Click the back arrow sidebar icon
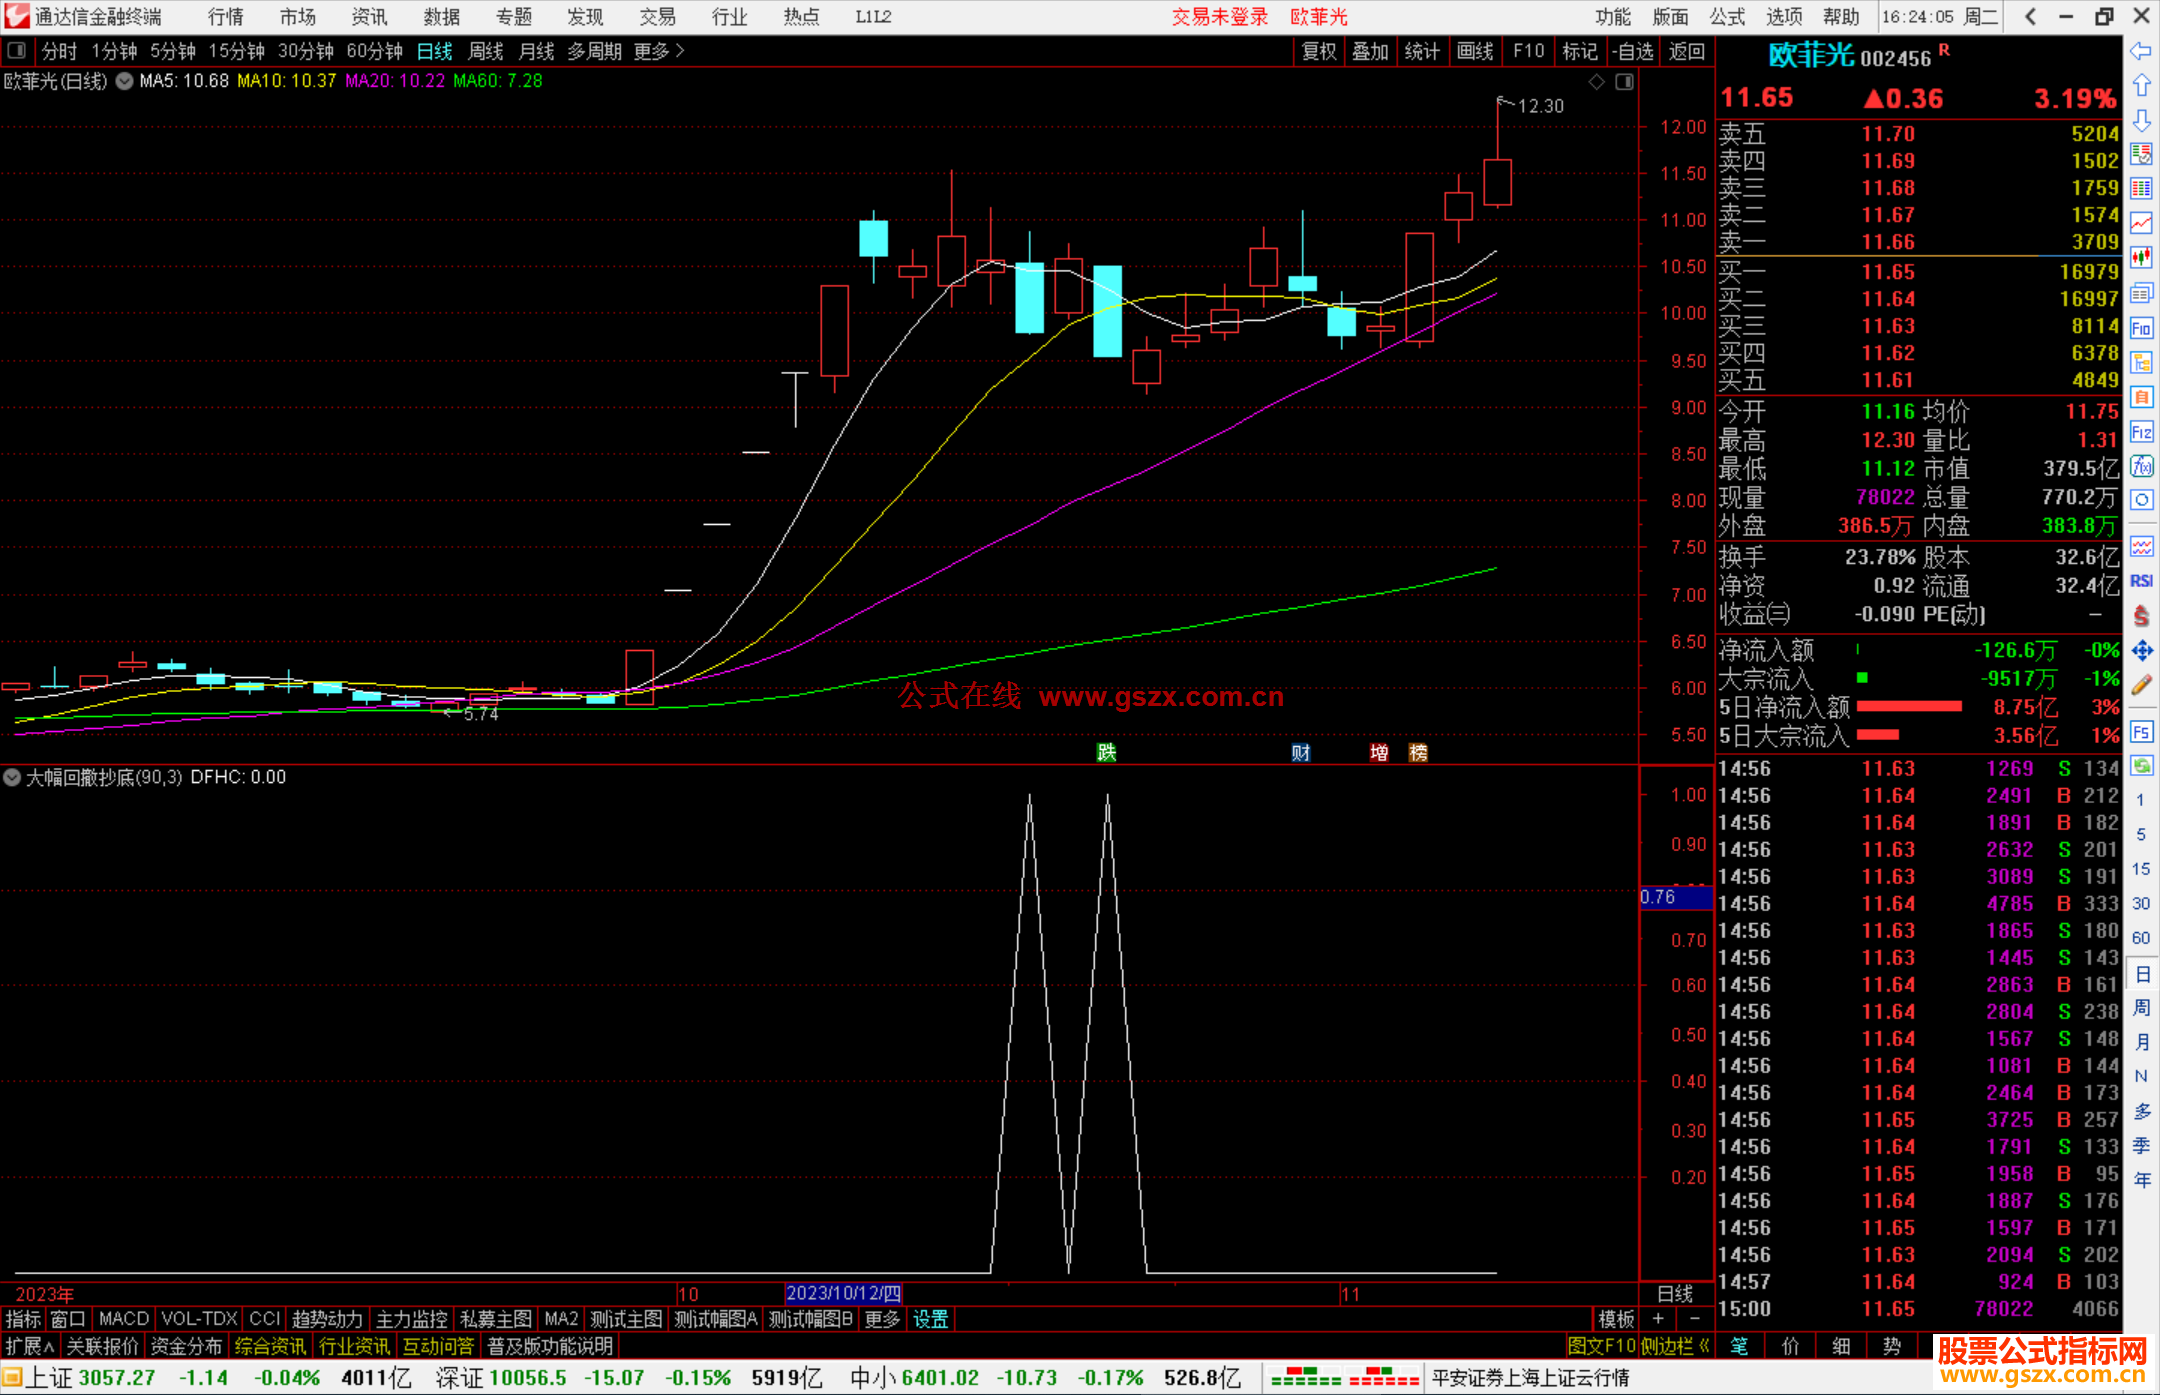The image size is (2160, 1395). tap(2141, 51)
